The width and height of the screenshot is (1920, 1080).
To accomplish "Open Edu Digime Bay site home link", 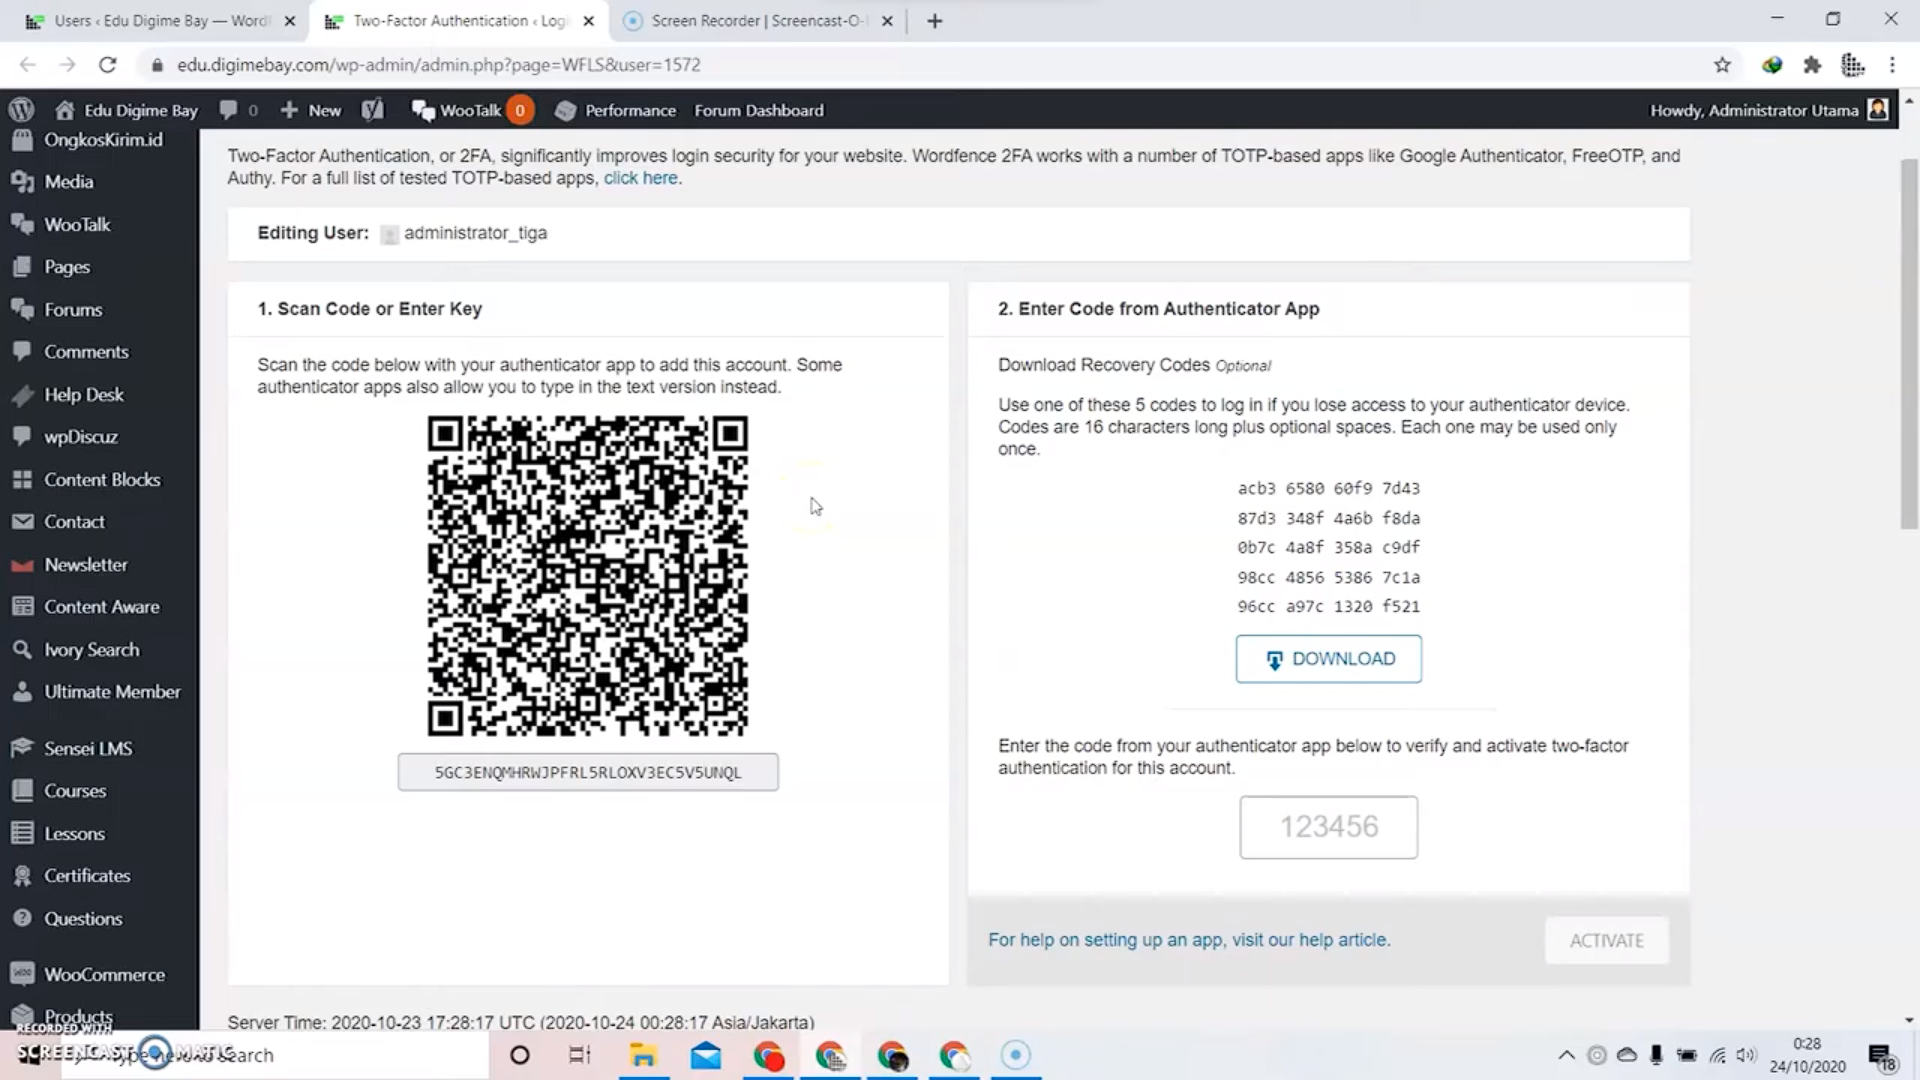I will (x=126, y=110).
